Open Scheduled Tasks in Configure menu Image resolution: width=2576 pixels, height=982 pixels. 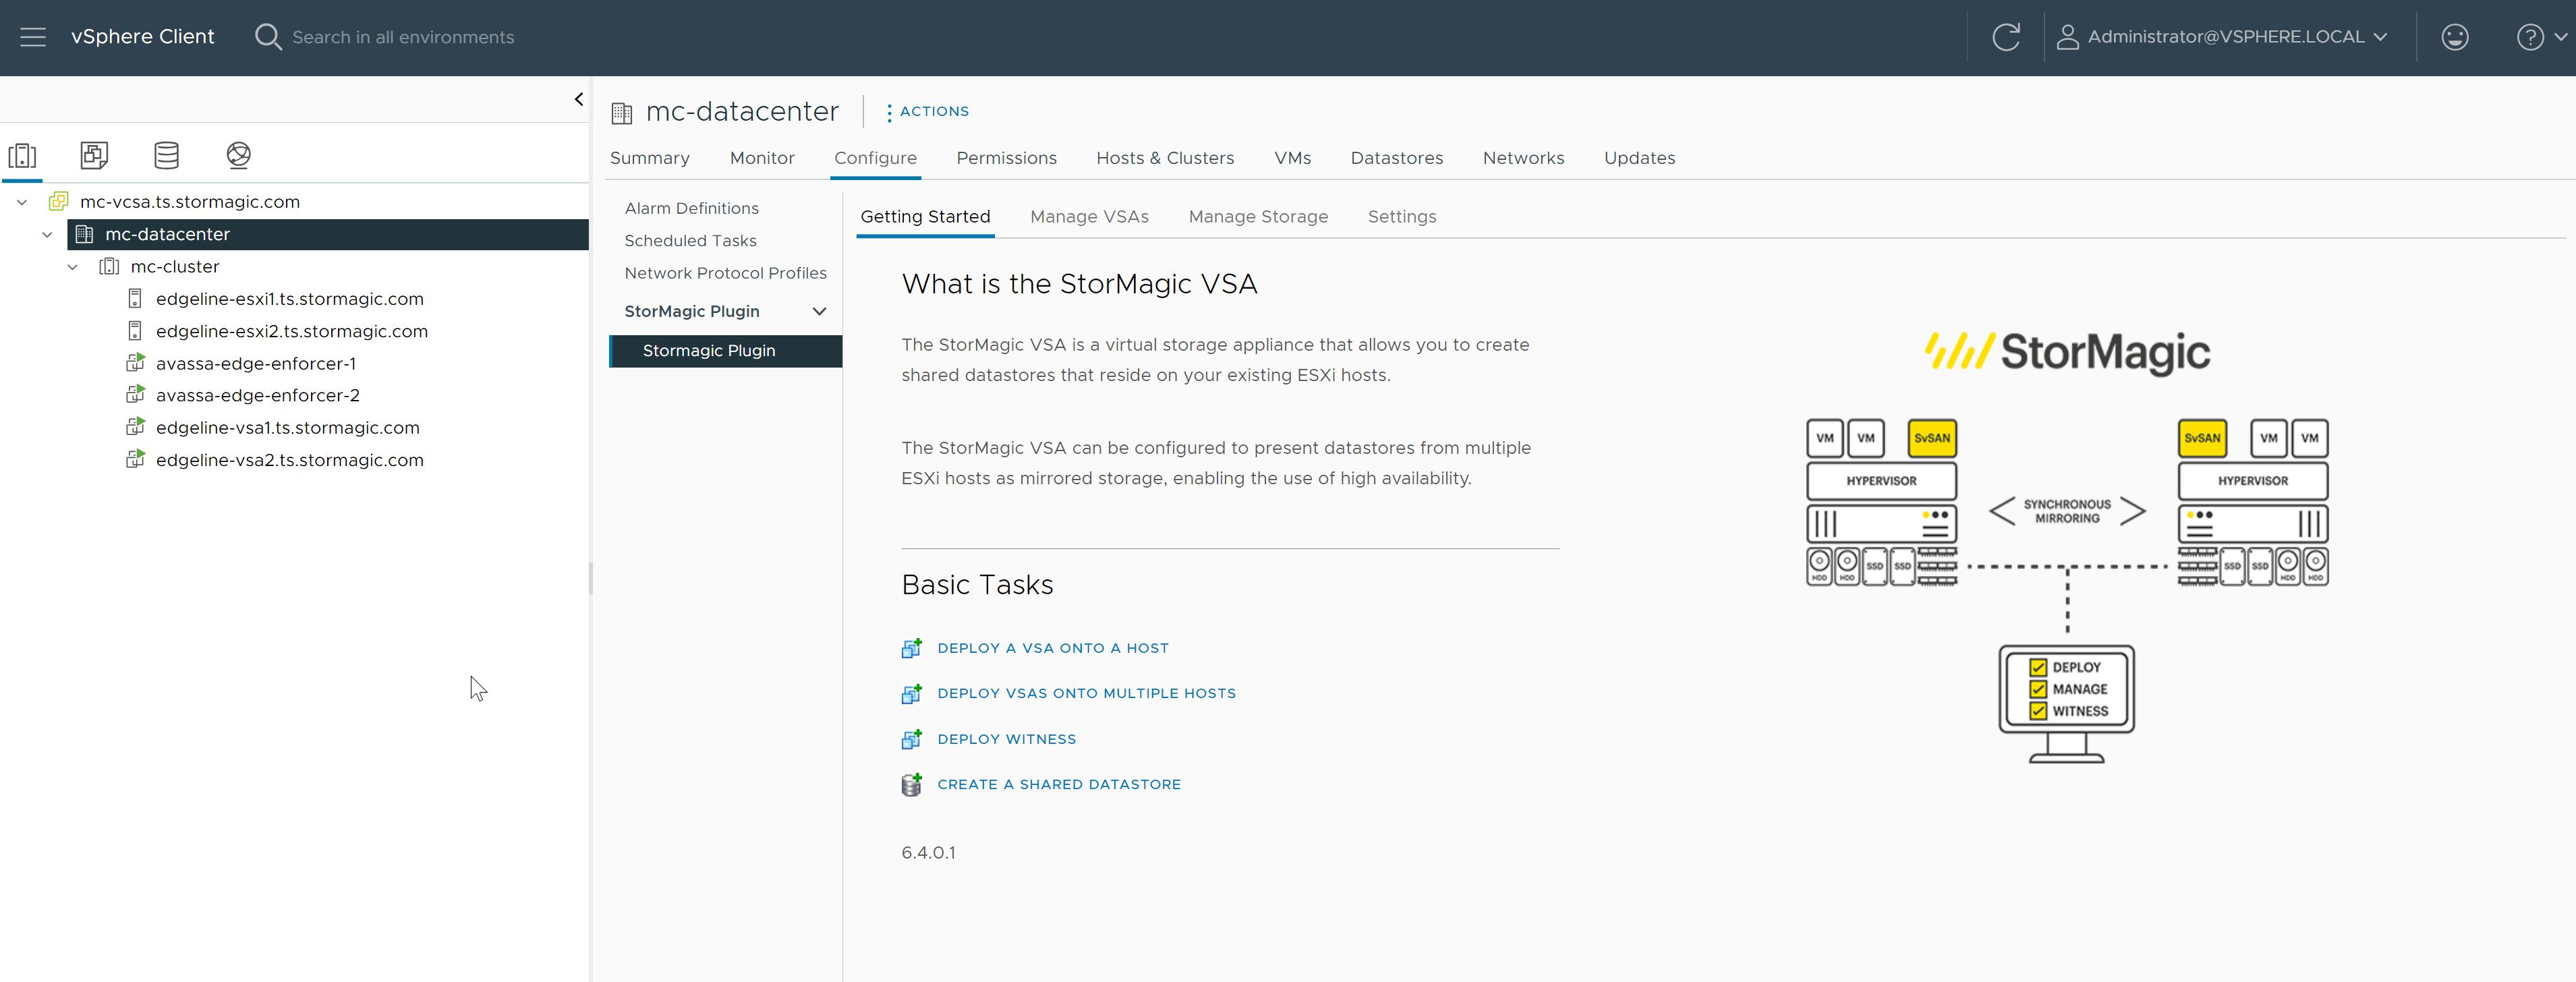[x=690, y=241]
